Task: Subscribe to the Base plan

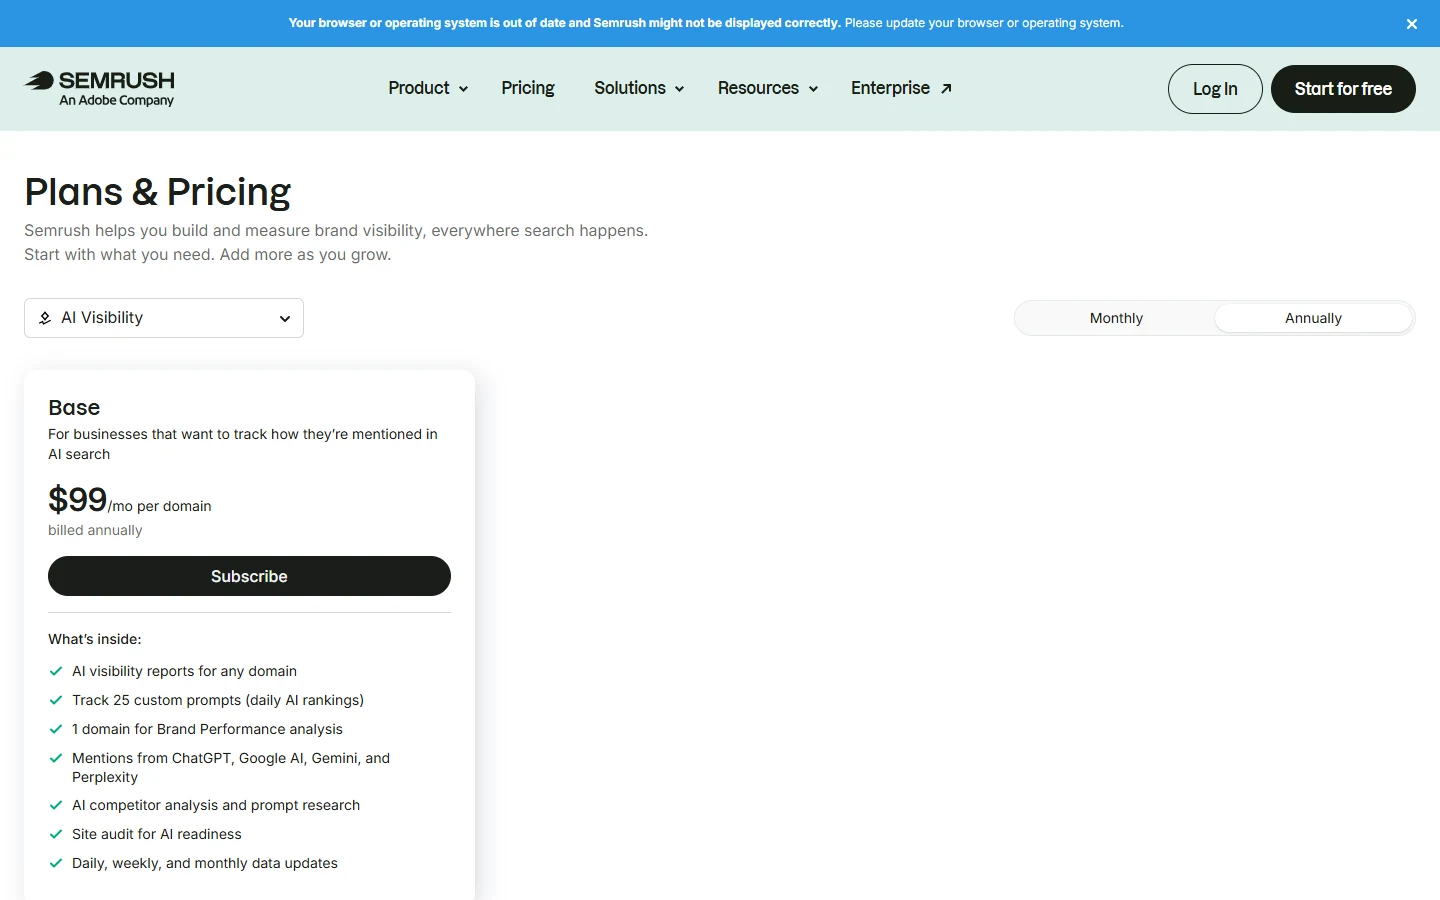Action: click(249, 576)
